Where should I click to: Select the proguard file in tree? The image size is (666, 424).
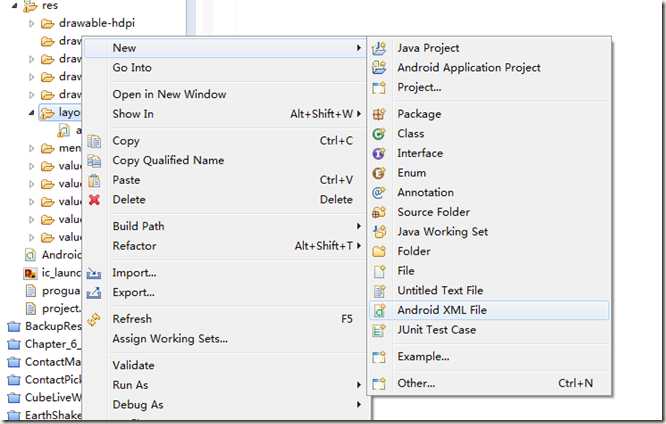61,291
